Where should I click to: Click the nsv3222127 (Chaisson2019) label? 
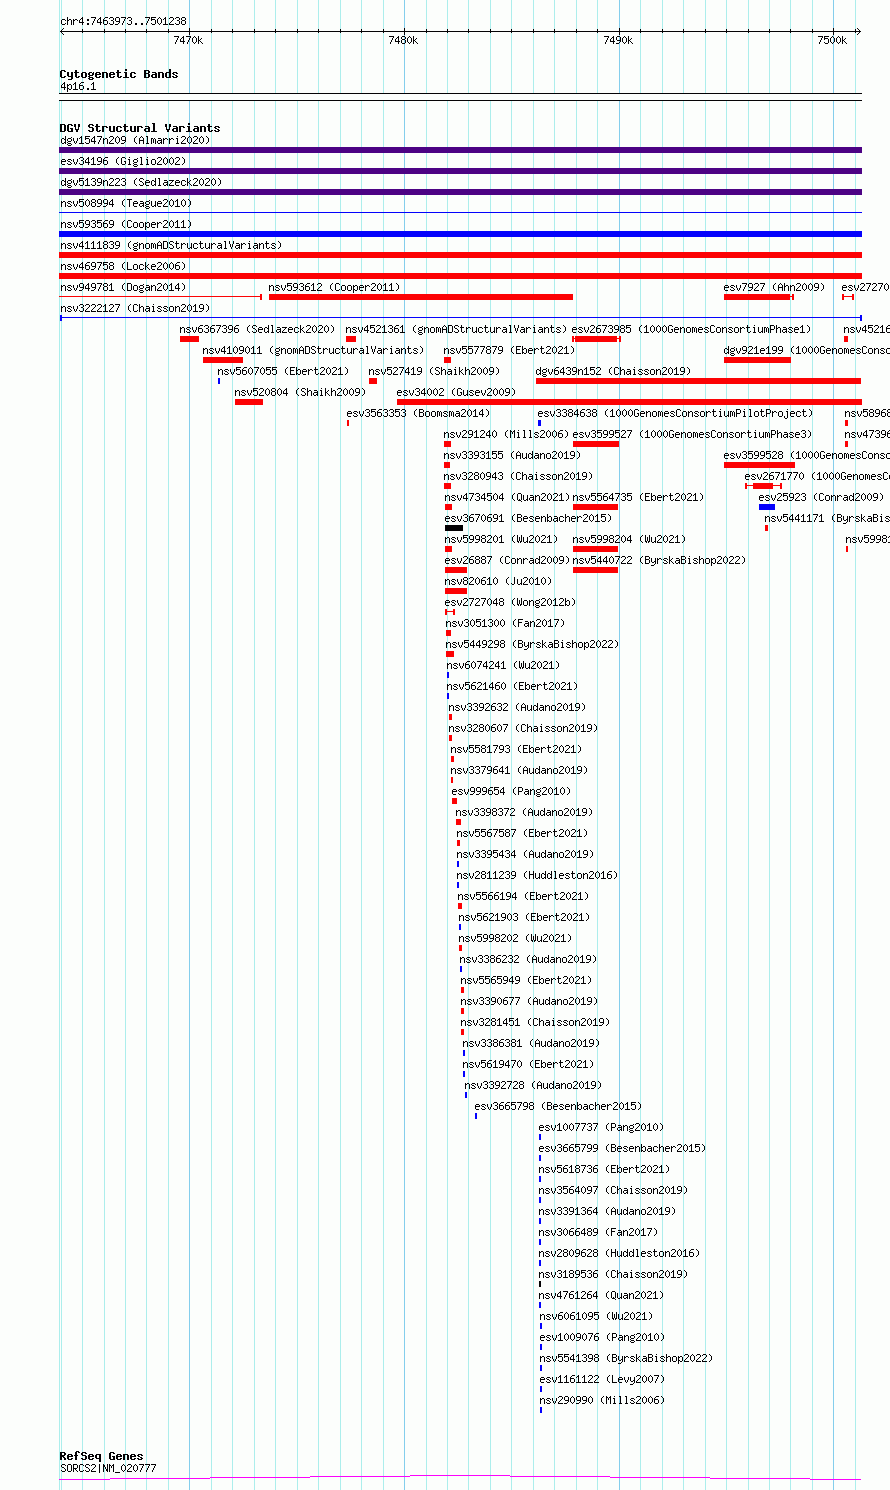135,308
